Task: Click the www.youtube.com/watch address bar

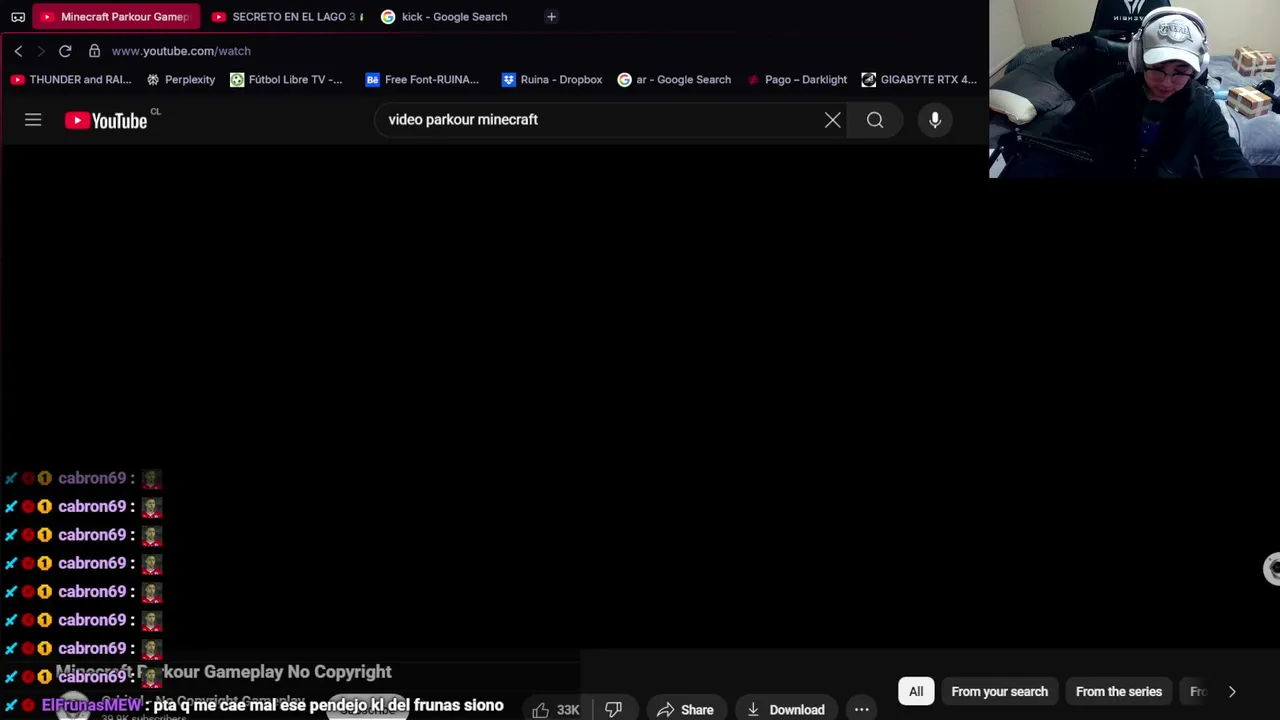Action: tap(181, 51)
